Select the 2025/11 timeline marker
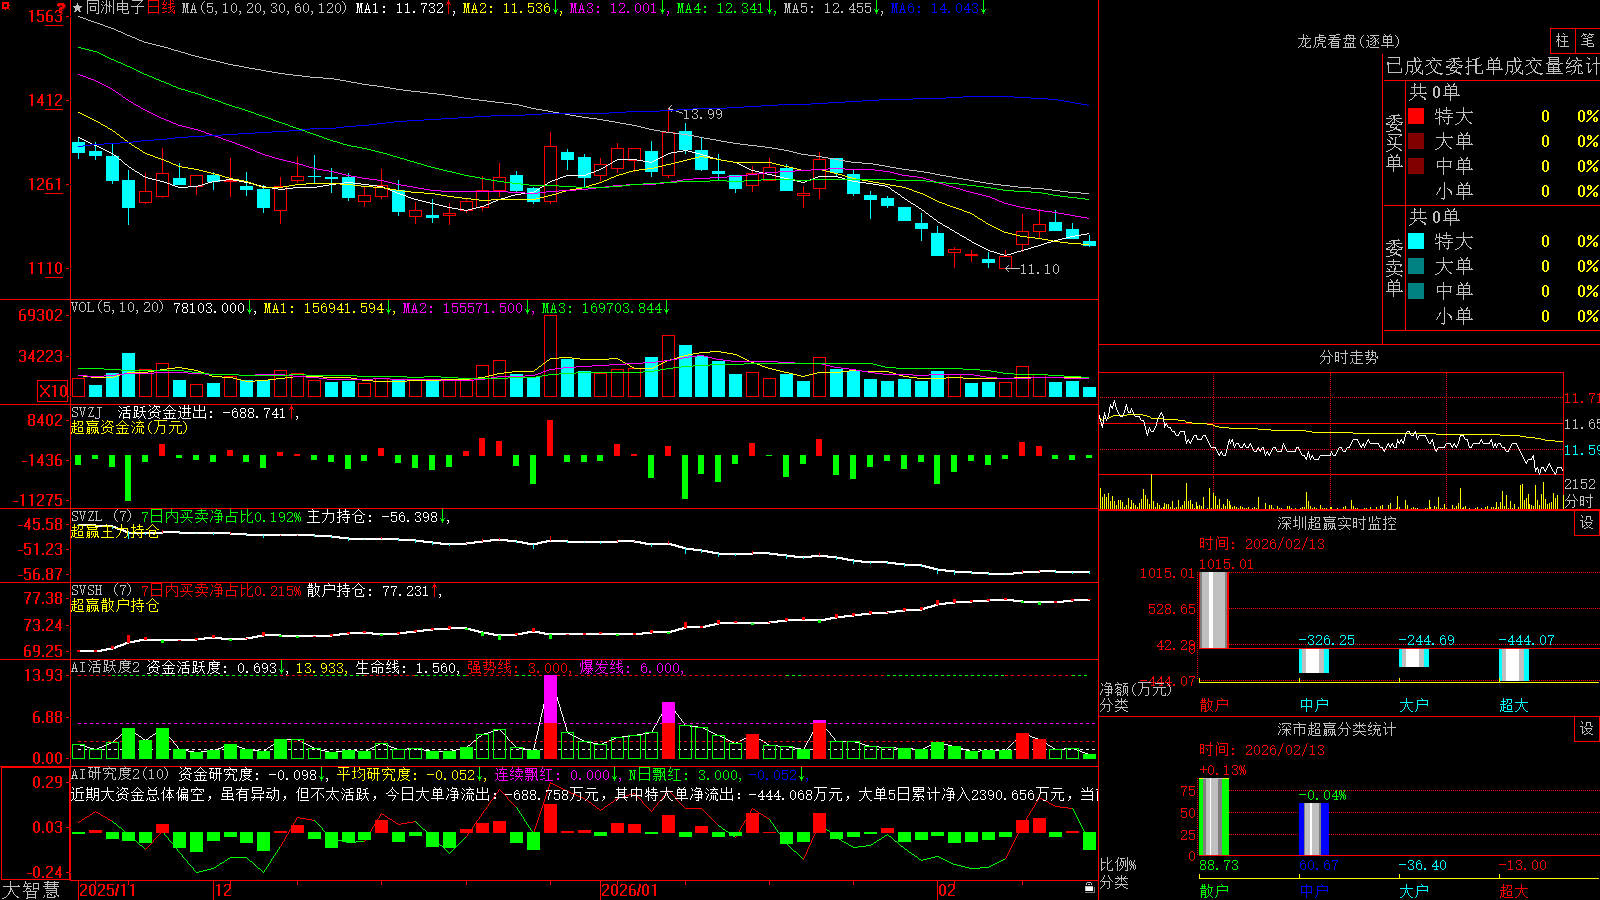This screenshot has width=1600, height=900. [107, 890]
